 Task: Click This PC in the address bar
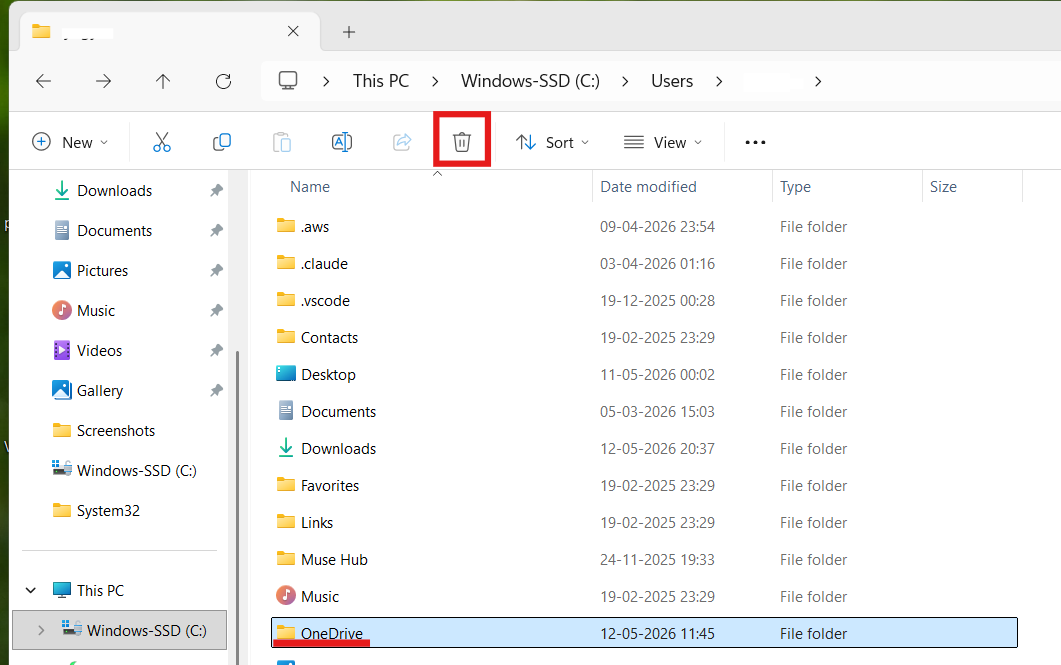pos(381,81)
